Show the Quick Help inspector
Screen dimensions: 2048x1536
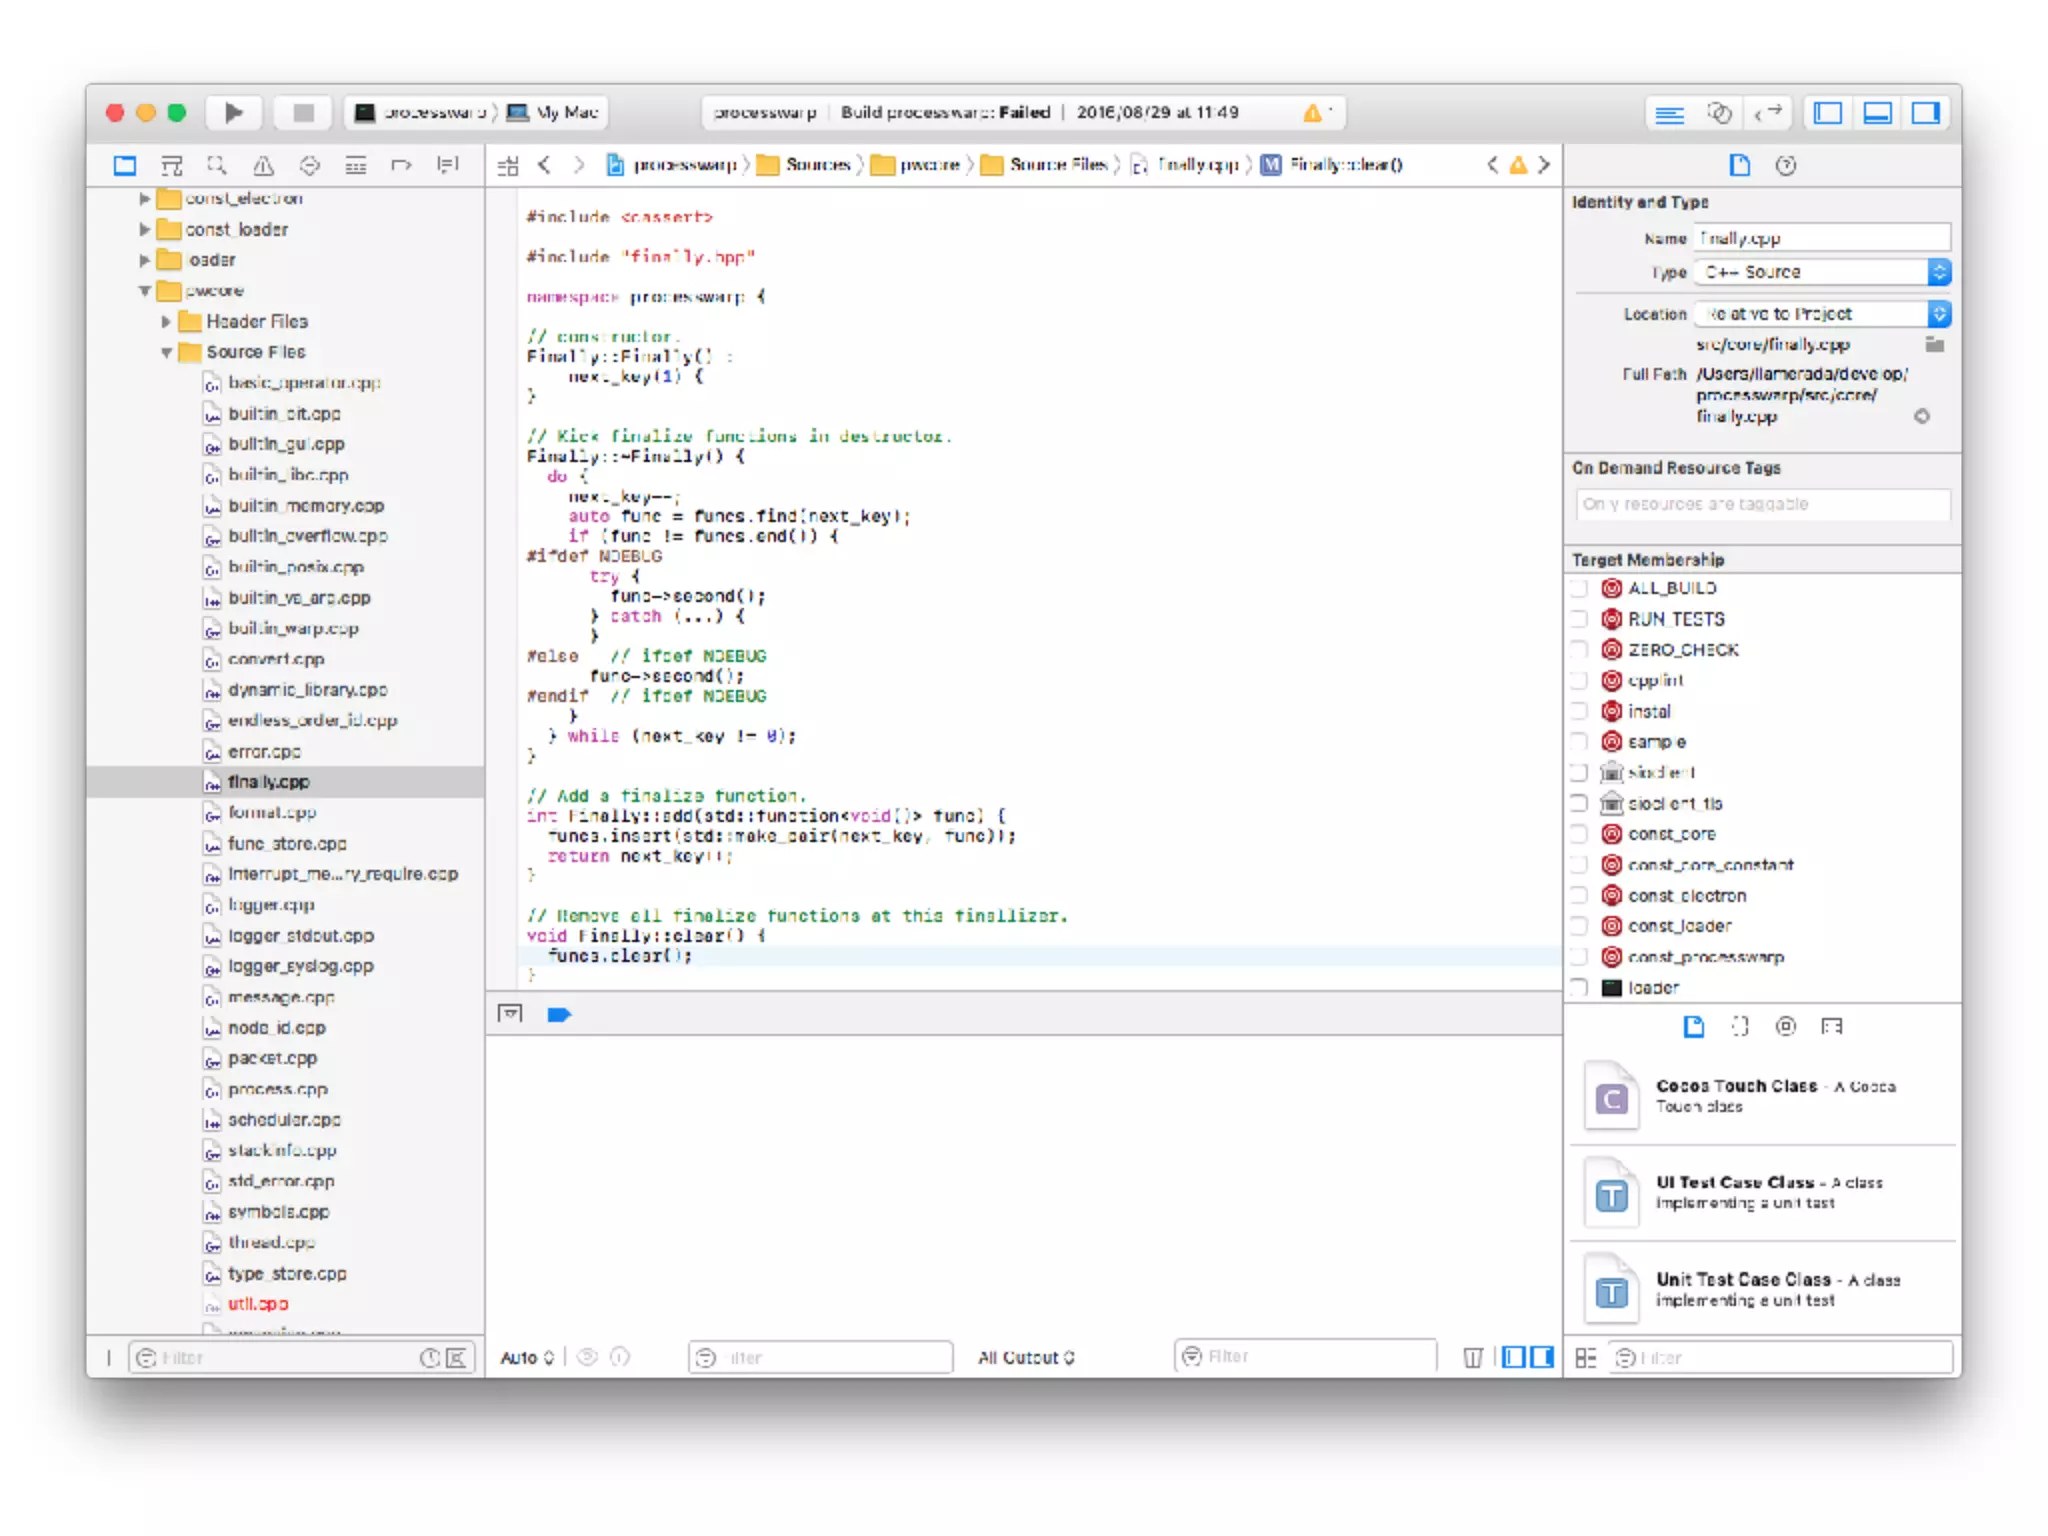pos(1785,165)
